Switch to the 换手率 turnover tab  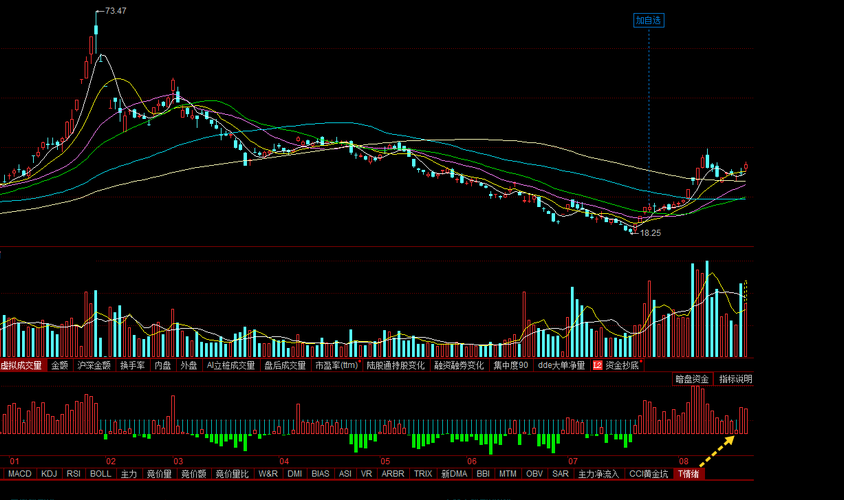click(x=132, y=365)
